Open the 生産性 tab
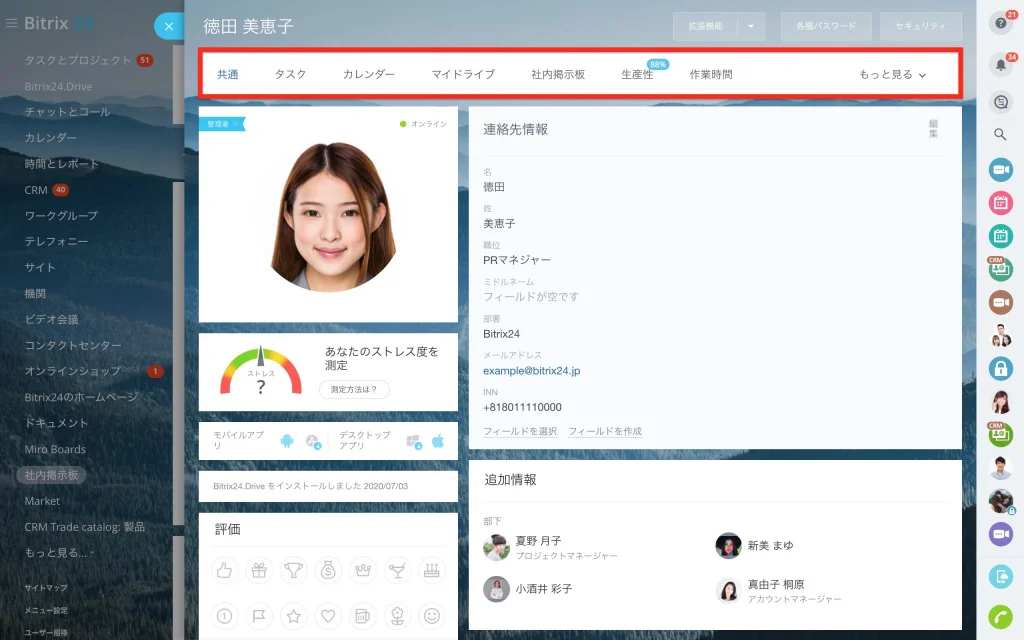 637,74
